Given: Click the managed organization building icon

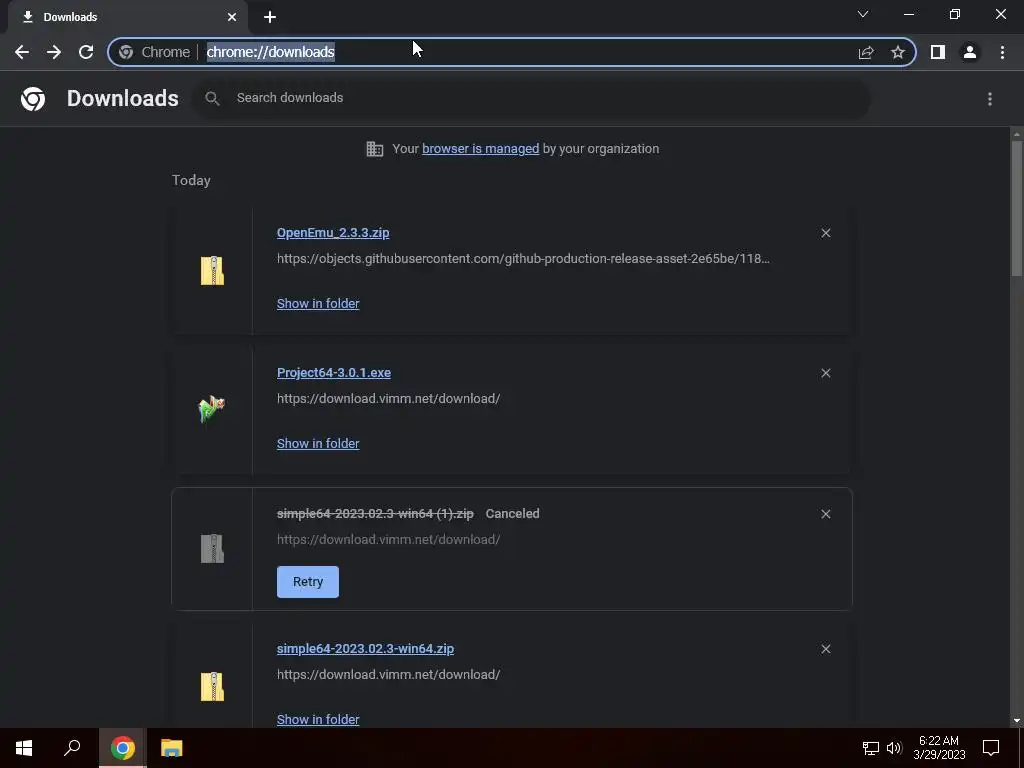Looking at the screenshot, I should tap(375, 149).
